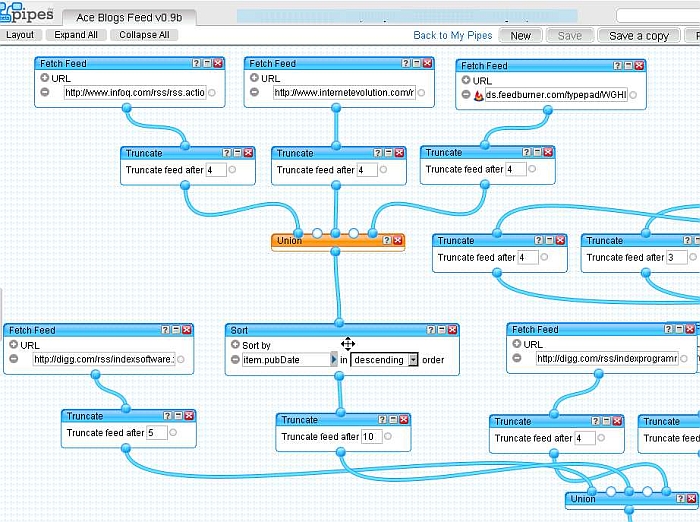Go Back to My Pipes
Viewport: 700px width, 522px height.
click(x=453, y=35)
